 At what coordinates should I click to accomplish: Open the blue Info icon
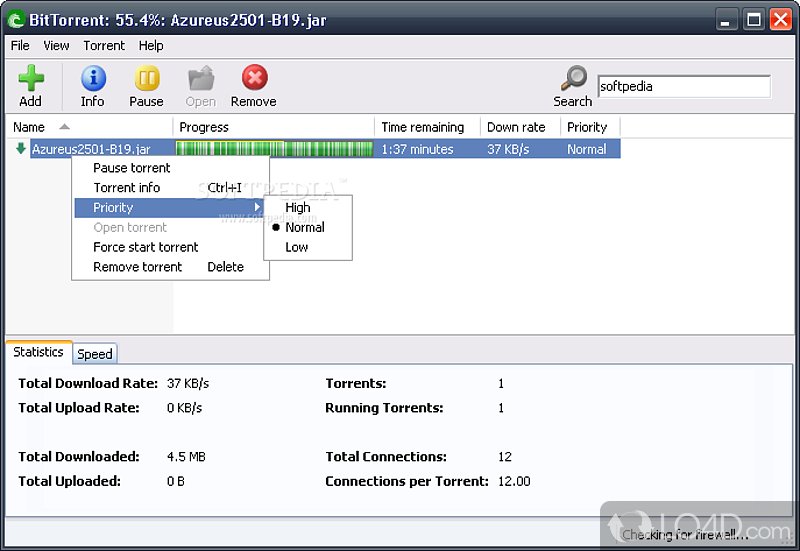93,78
